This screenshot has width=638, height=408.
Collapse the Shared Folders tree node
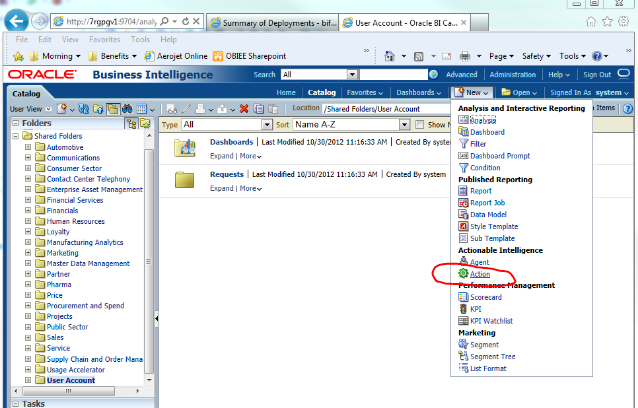point(15,136)
